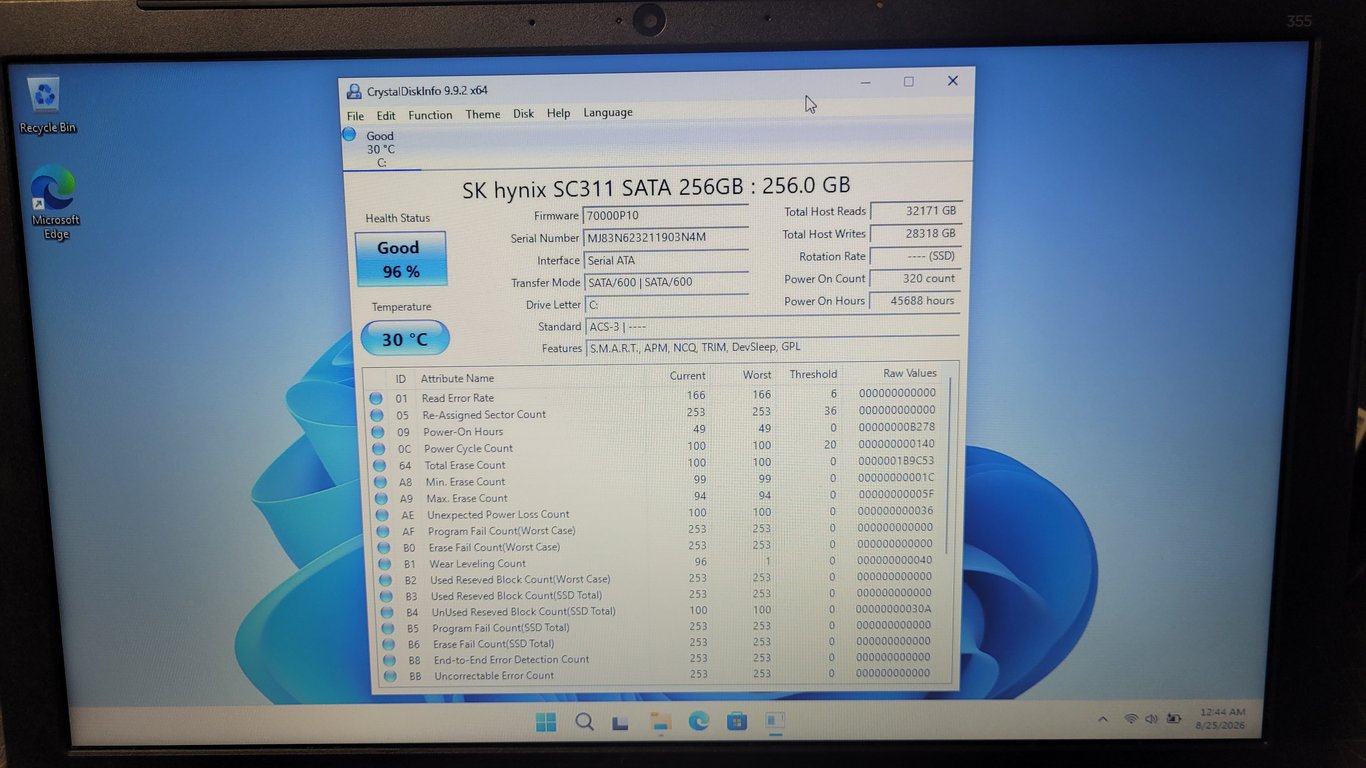Click the Total Host Reads value 32171 GB
The width and height of the screenshot is (1366, 768).
(915, 210)
